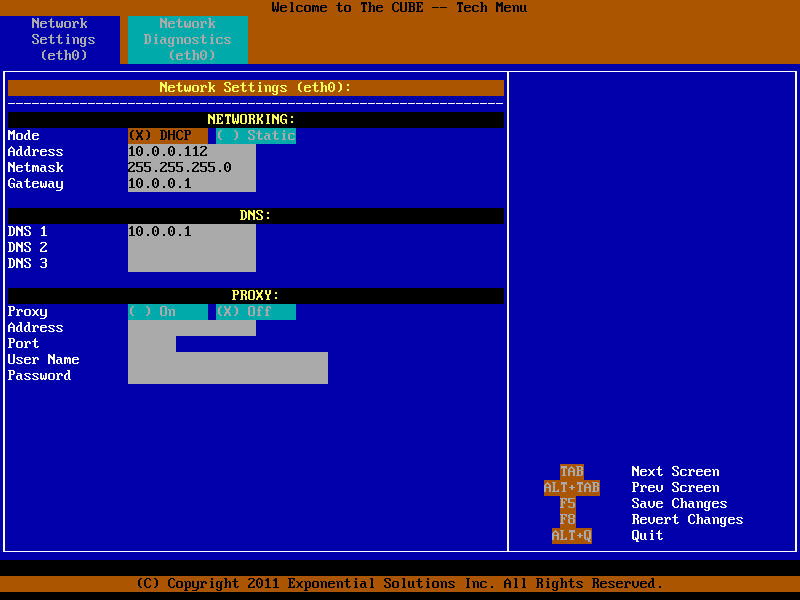
Task: Click the Next Screen label
Action: click(x=676, y=471)
